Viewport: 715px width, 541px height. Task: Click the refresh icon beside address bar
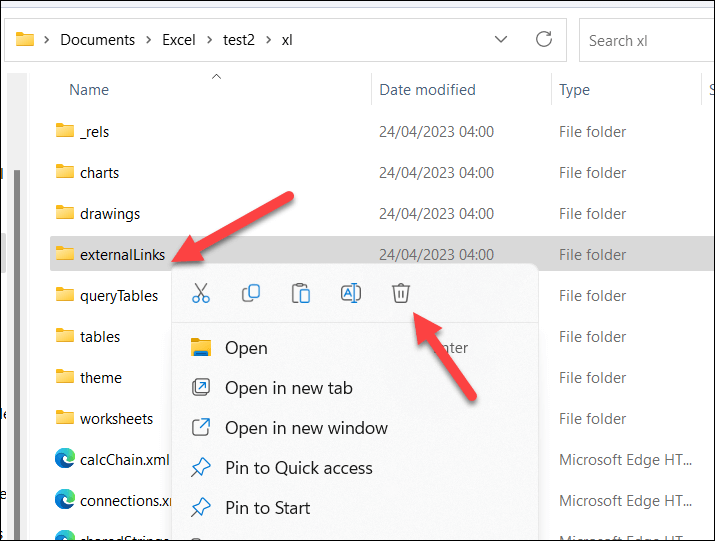[544, 40]
